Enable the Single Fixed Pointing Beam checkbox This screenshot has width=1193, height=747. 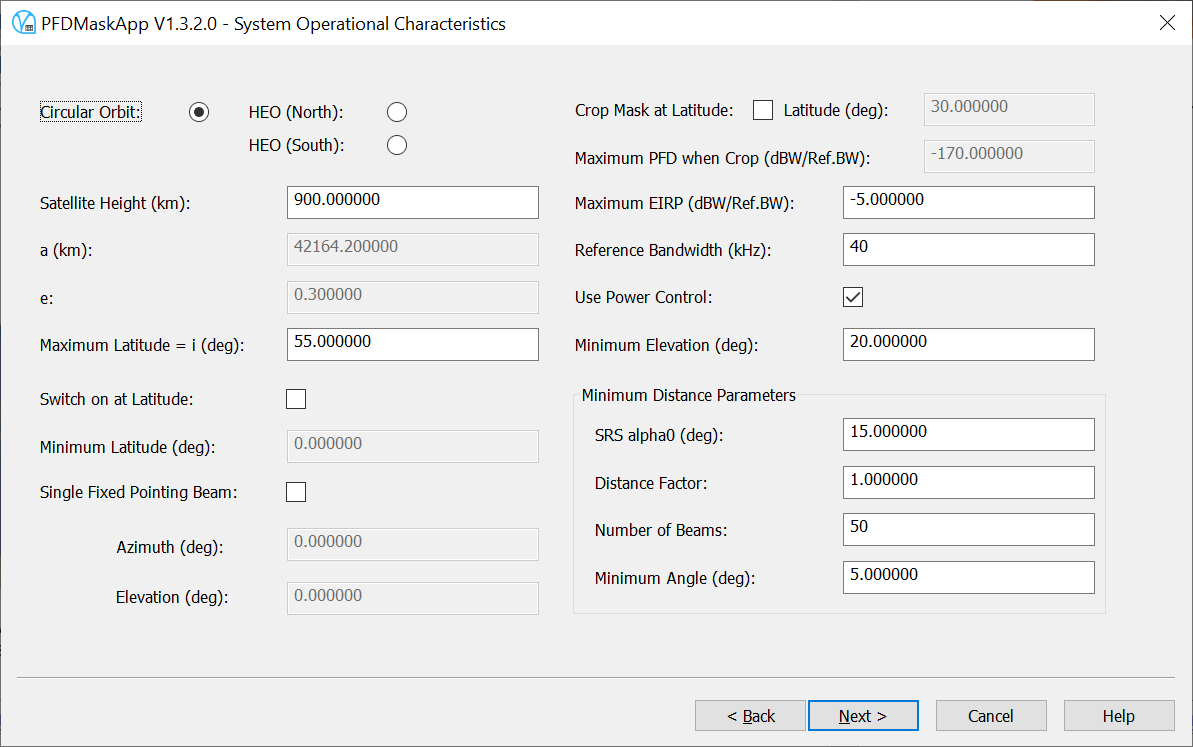[x=296, y=492]
